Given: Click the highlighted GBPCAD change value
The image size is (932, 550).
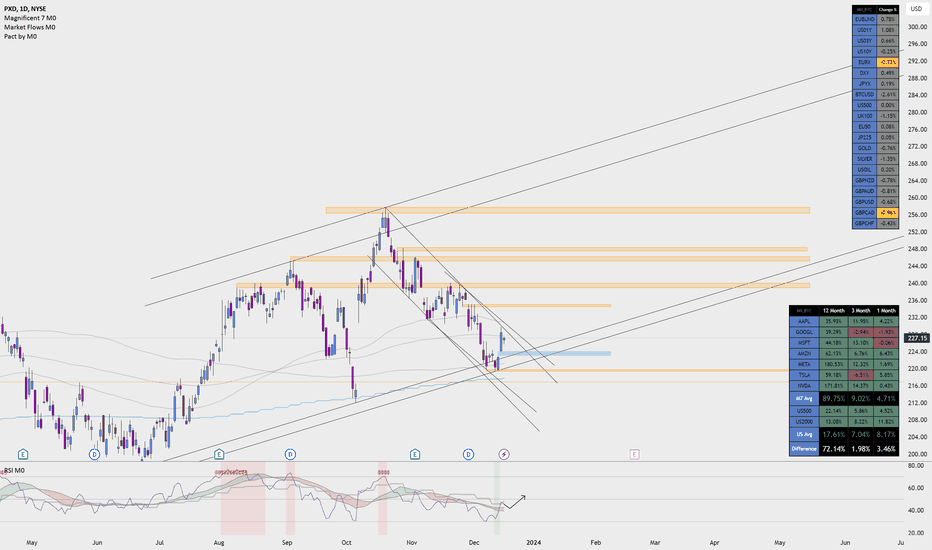Looking at the screenshot, I should pyautogui.click(x=887, y=212).
